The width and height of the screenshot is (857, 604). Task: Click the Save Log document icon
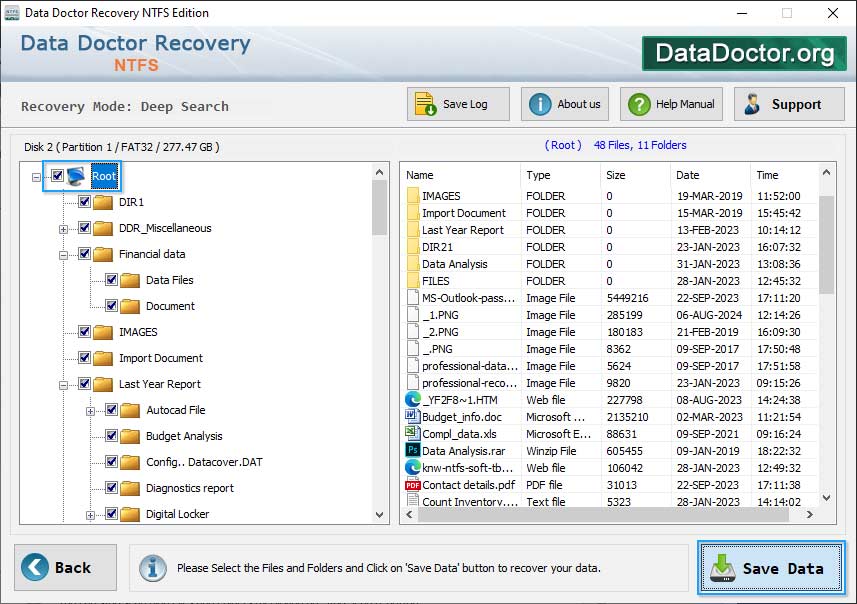pyautogui.click(x=425, y=104)
